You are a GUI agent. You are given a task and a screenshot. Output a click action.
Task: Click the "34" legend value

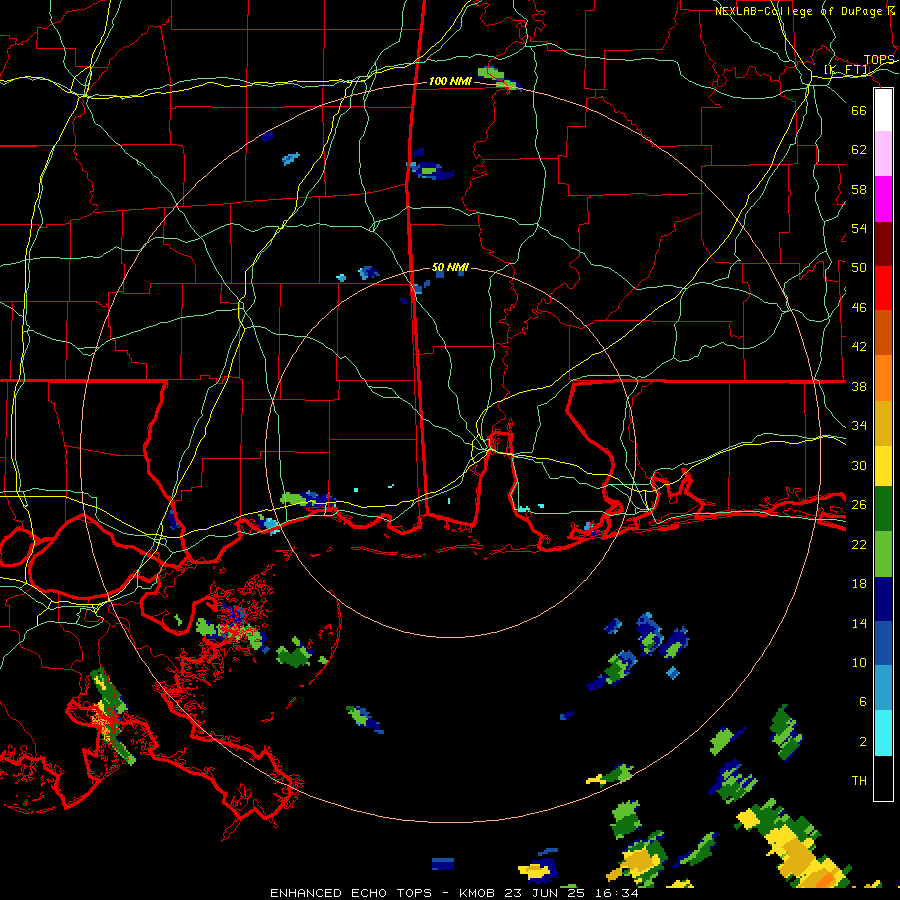859,426
